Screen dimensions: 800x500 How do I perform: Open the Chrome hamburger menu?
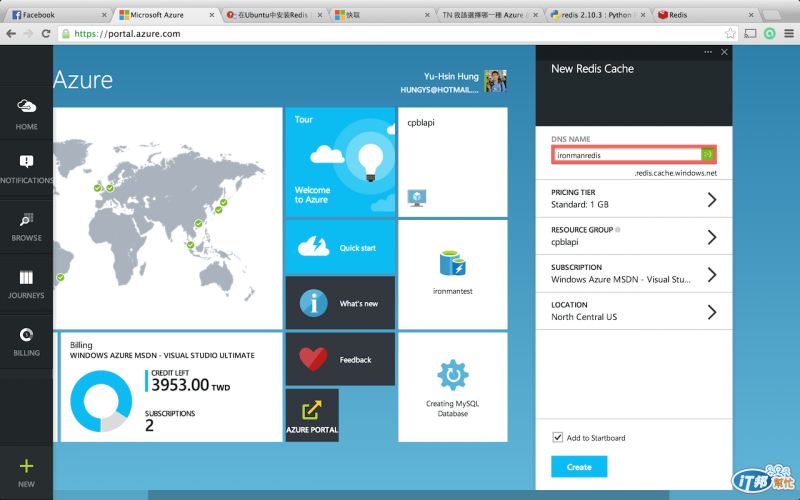click(789, 34)
